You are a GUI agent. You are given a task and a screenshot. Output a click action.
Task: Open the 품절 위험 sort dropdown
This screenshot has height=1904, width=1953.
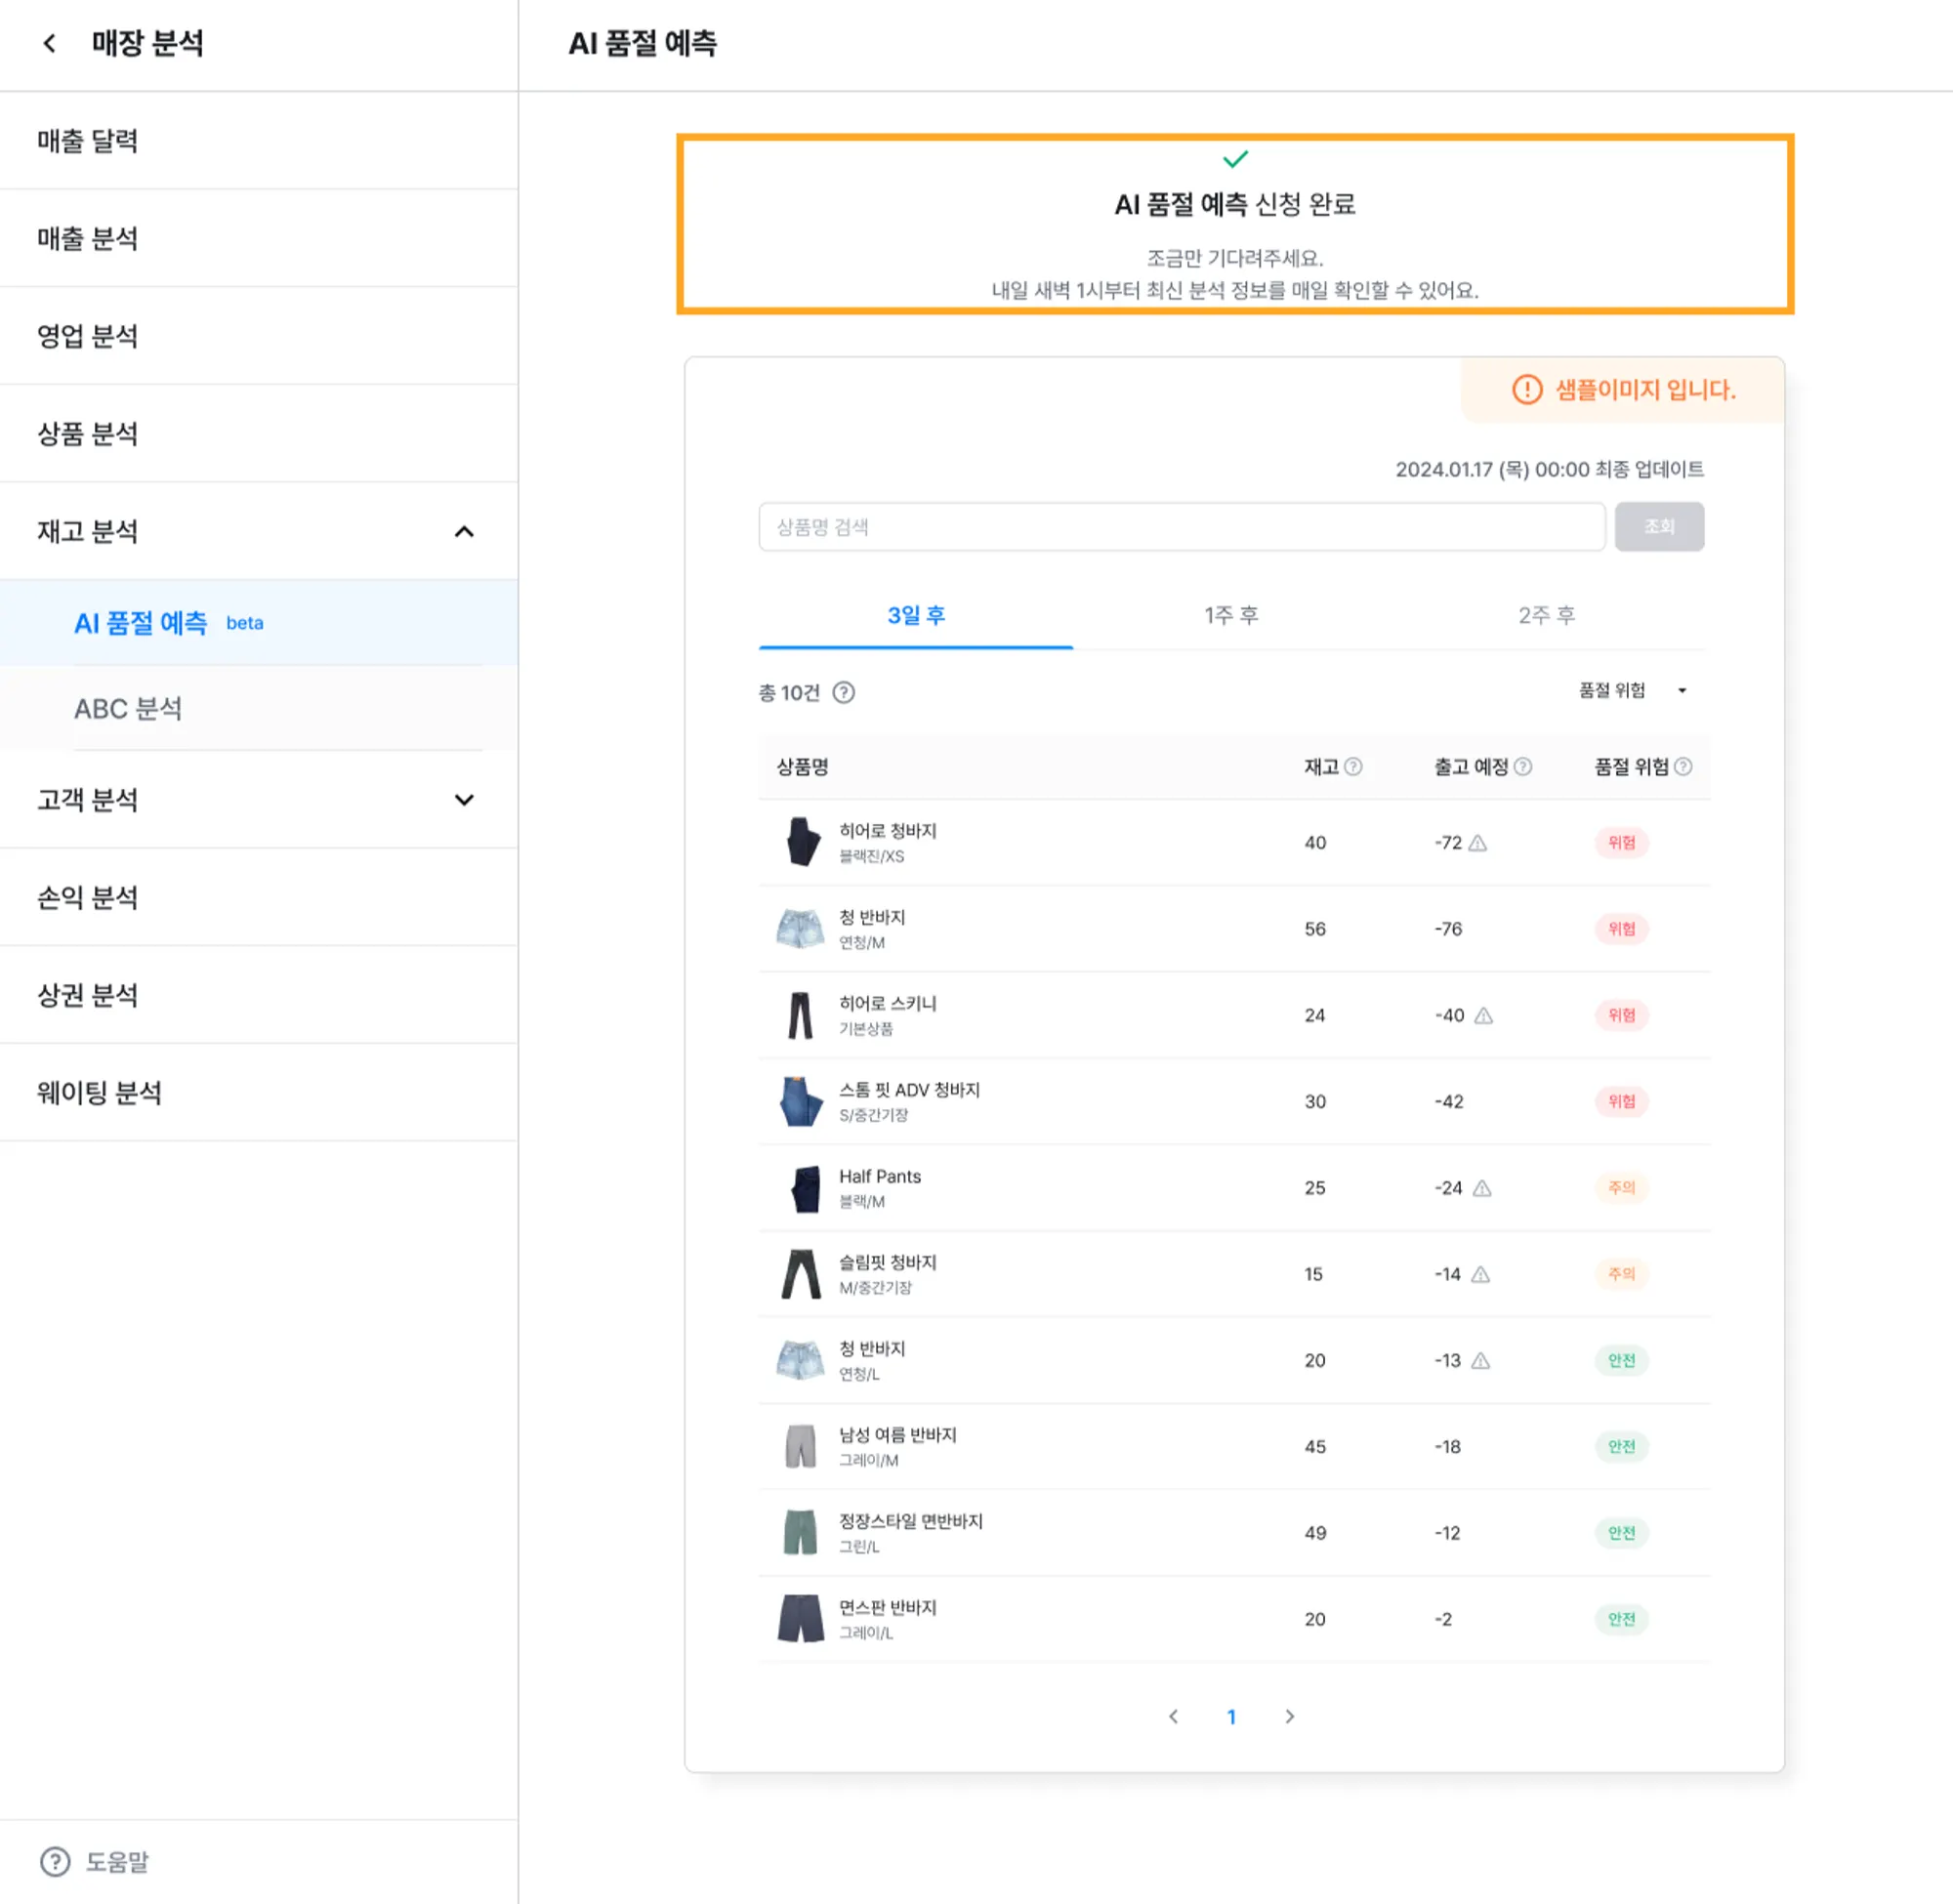[x=1632, y=690]
